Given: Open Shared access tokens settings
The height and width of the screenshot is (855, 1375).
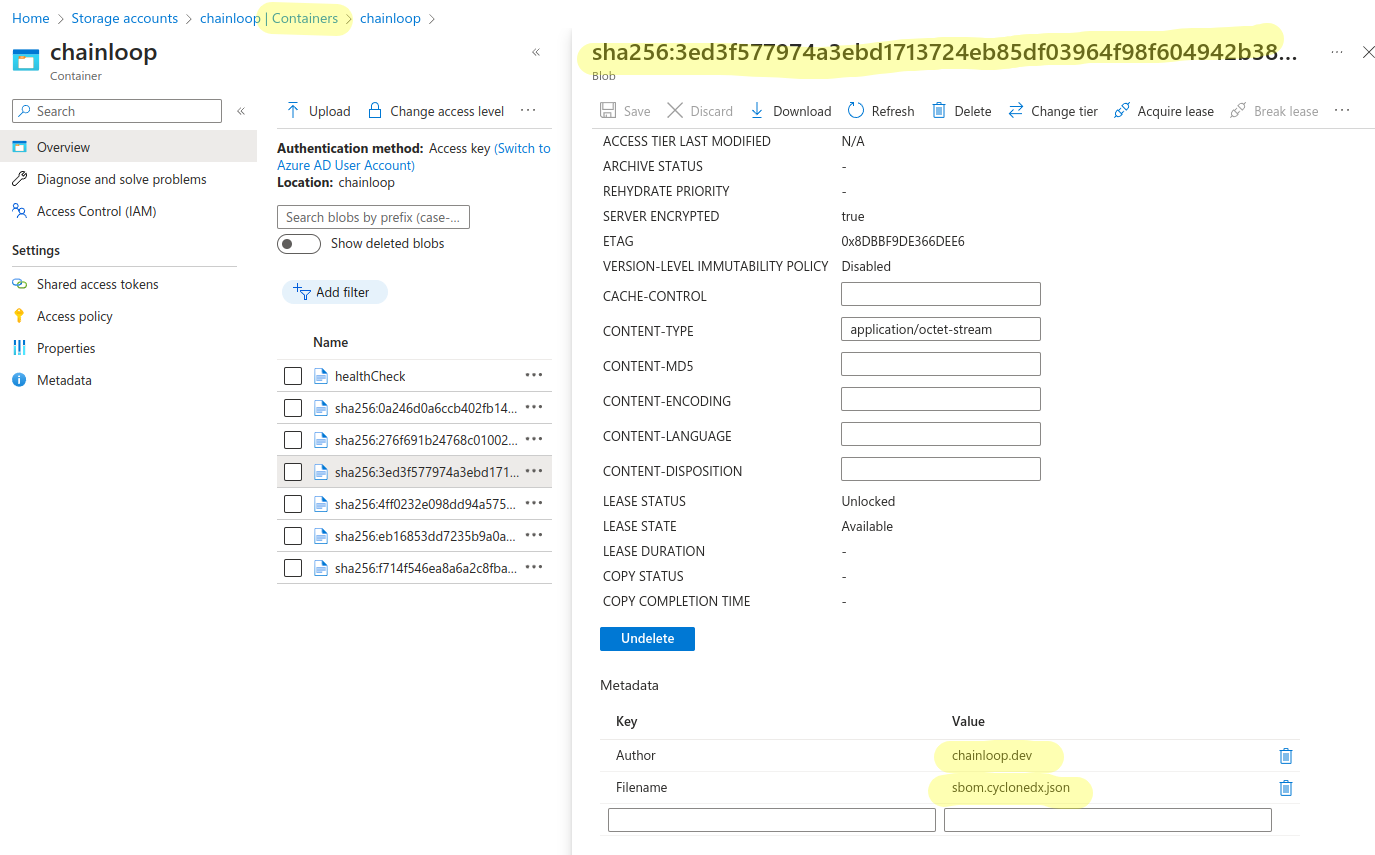Looking at the screenshot, I should pyautogui.click(x=97, y=284).
